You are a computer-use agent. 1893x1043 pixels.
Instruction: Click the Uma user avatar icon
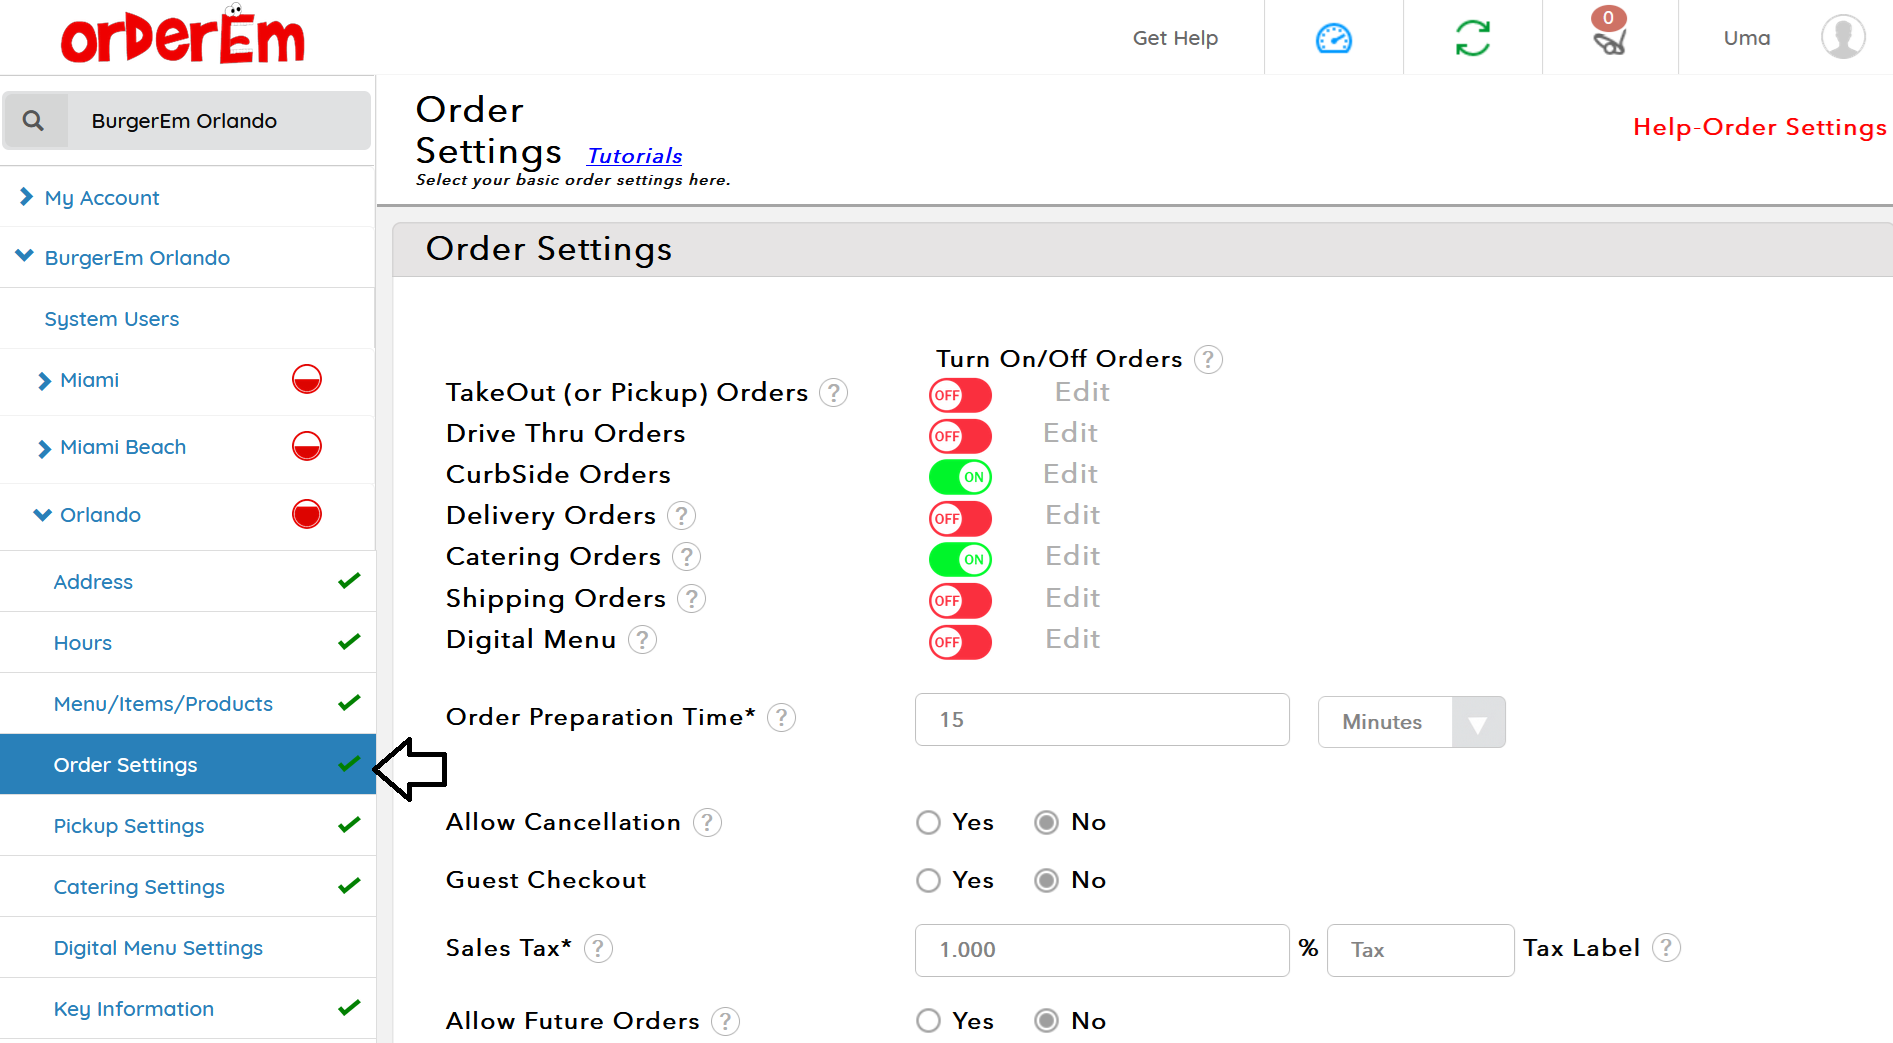click(1842, 37)
